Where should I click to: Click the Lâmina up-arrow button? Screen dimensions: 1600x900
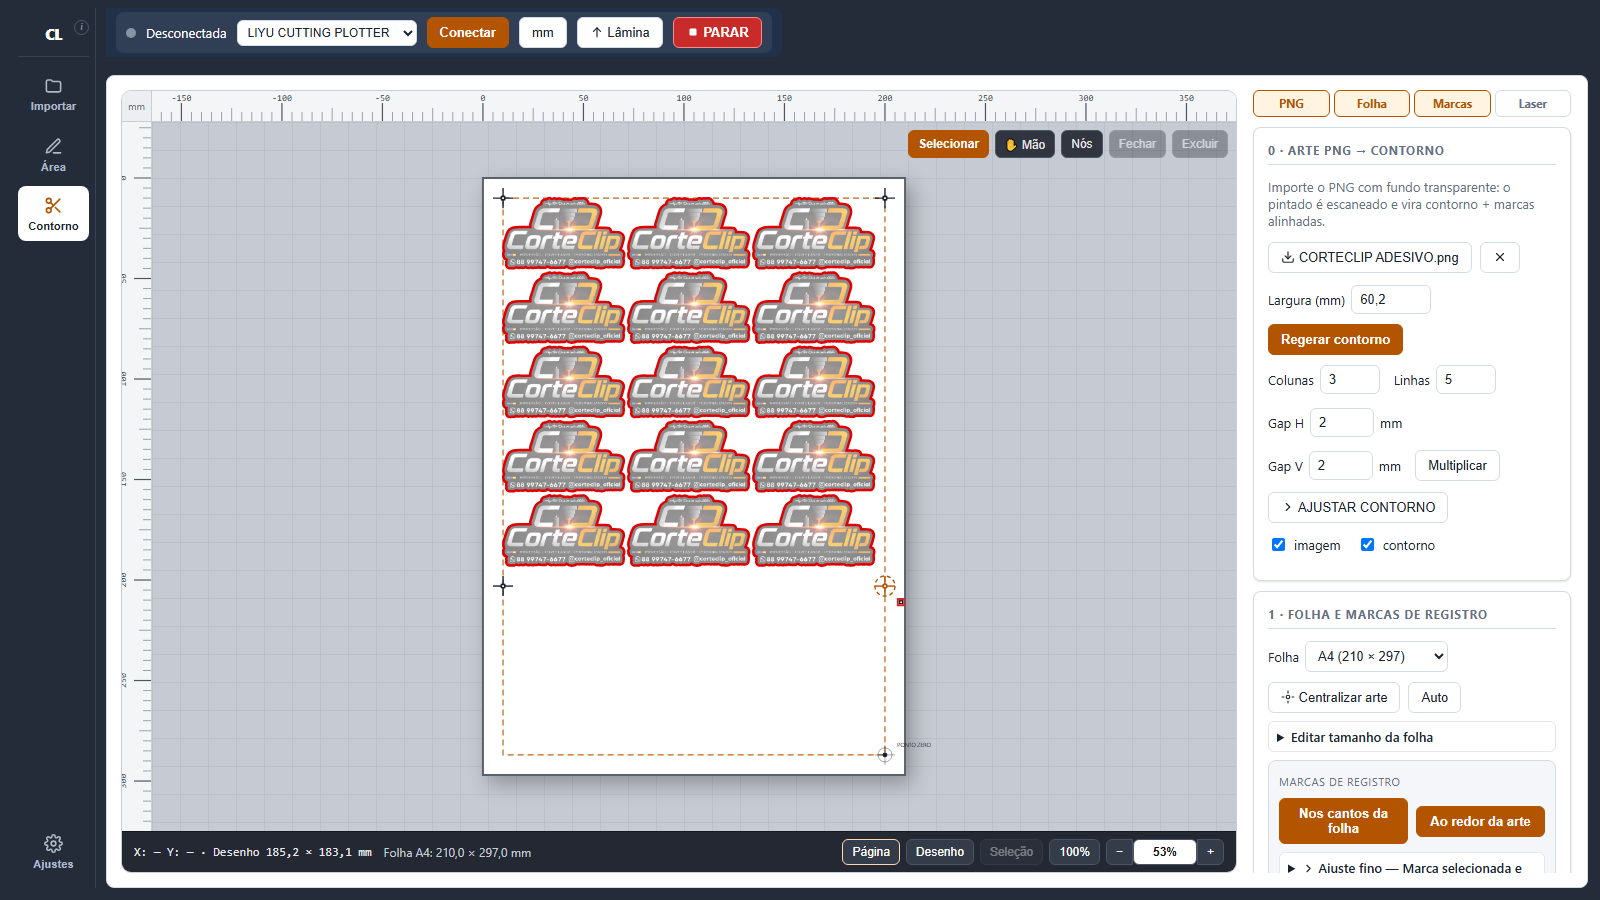tap(620, 32)
